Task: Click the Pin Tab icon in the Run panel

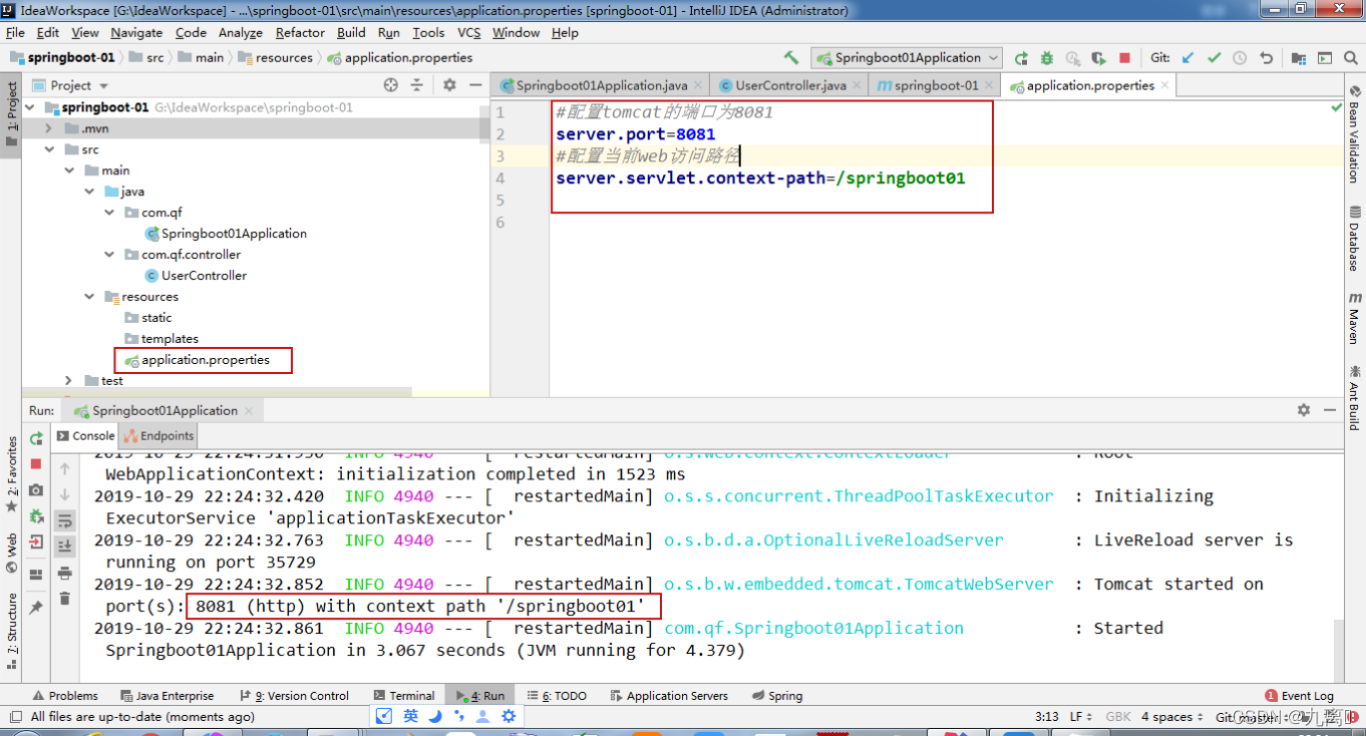Action: 36,607
